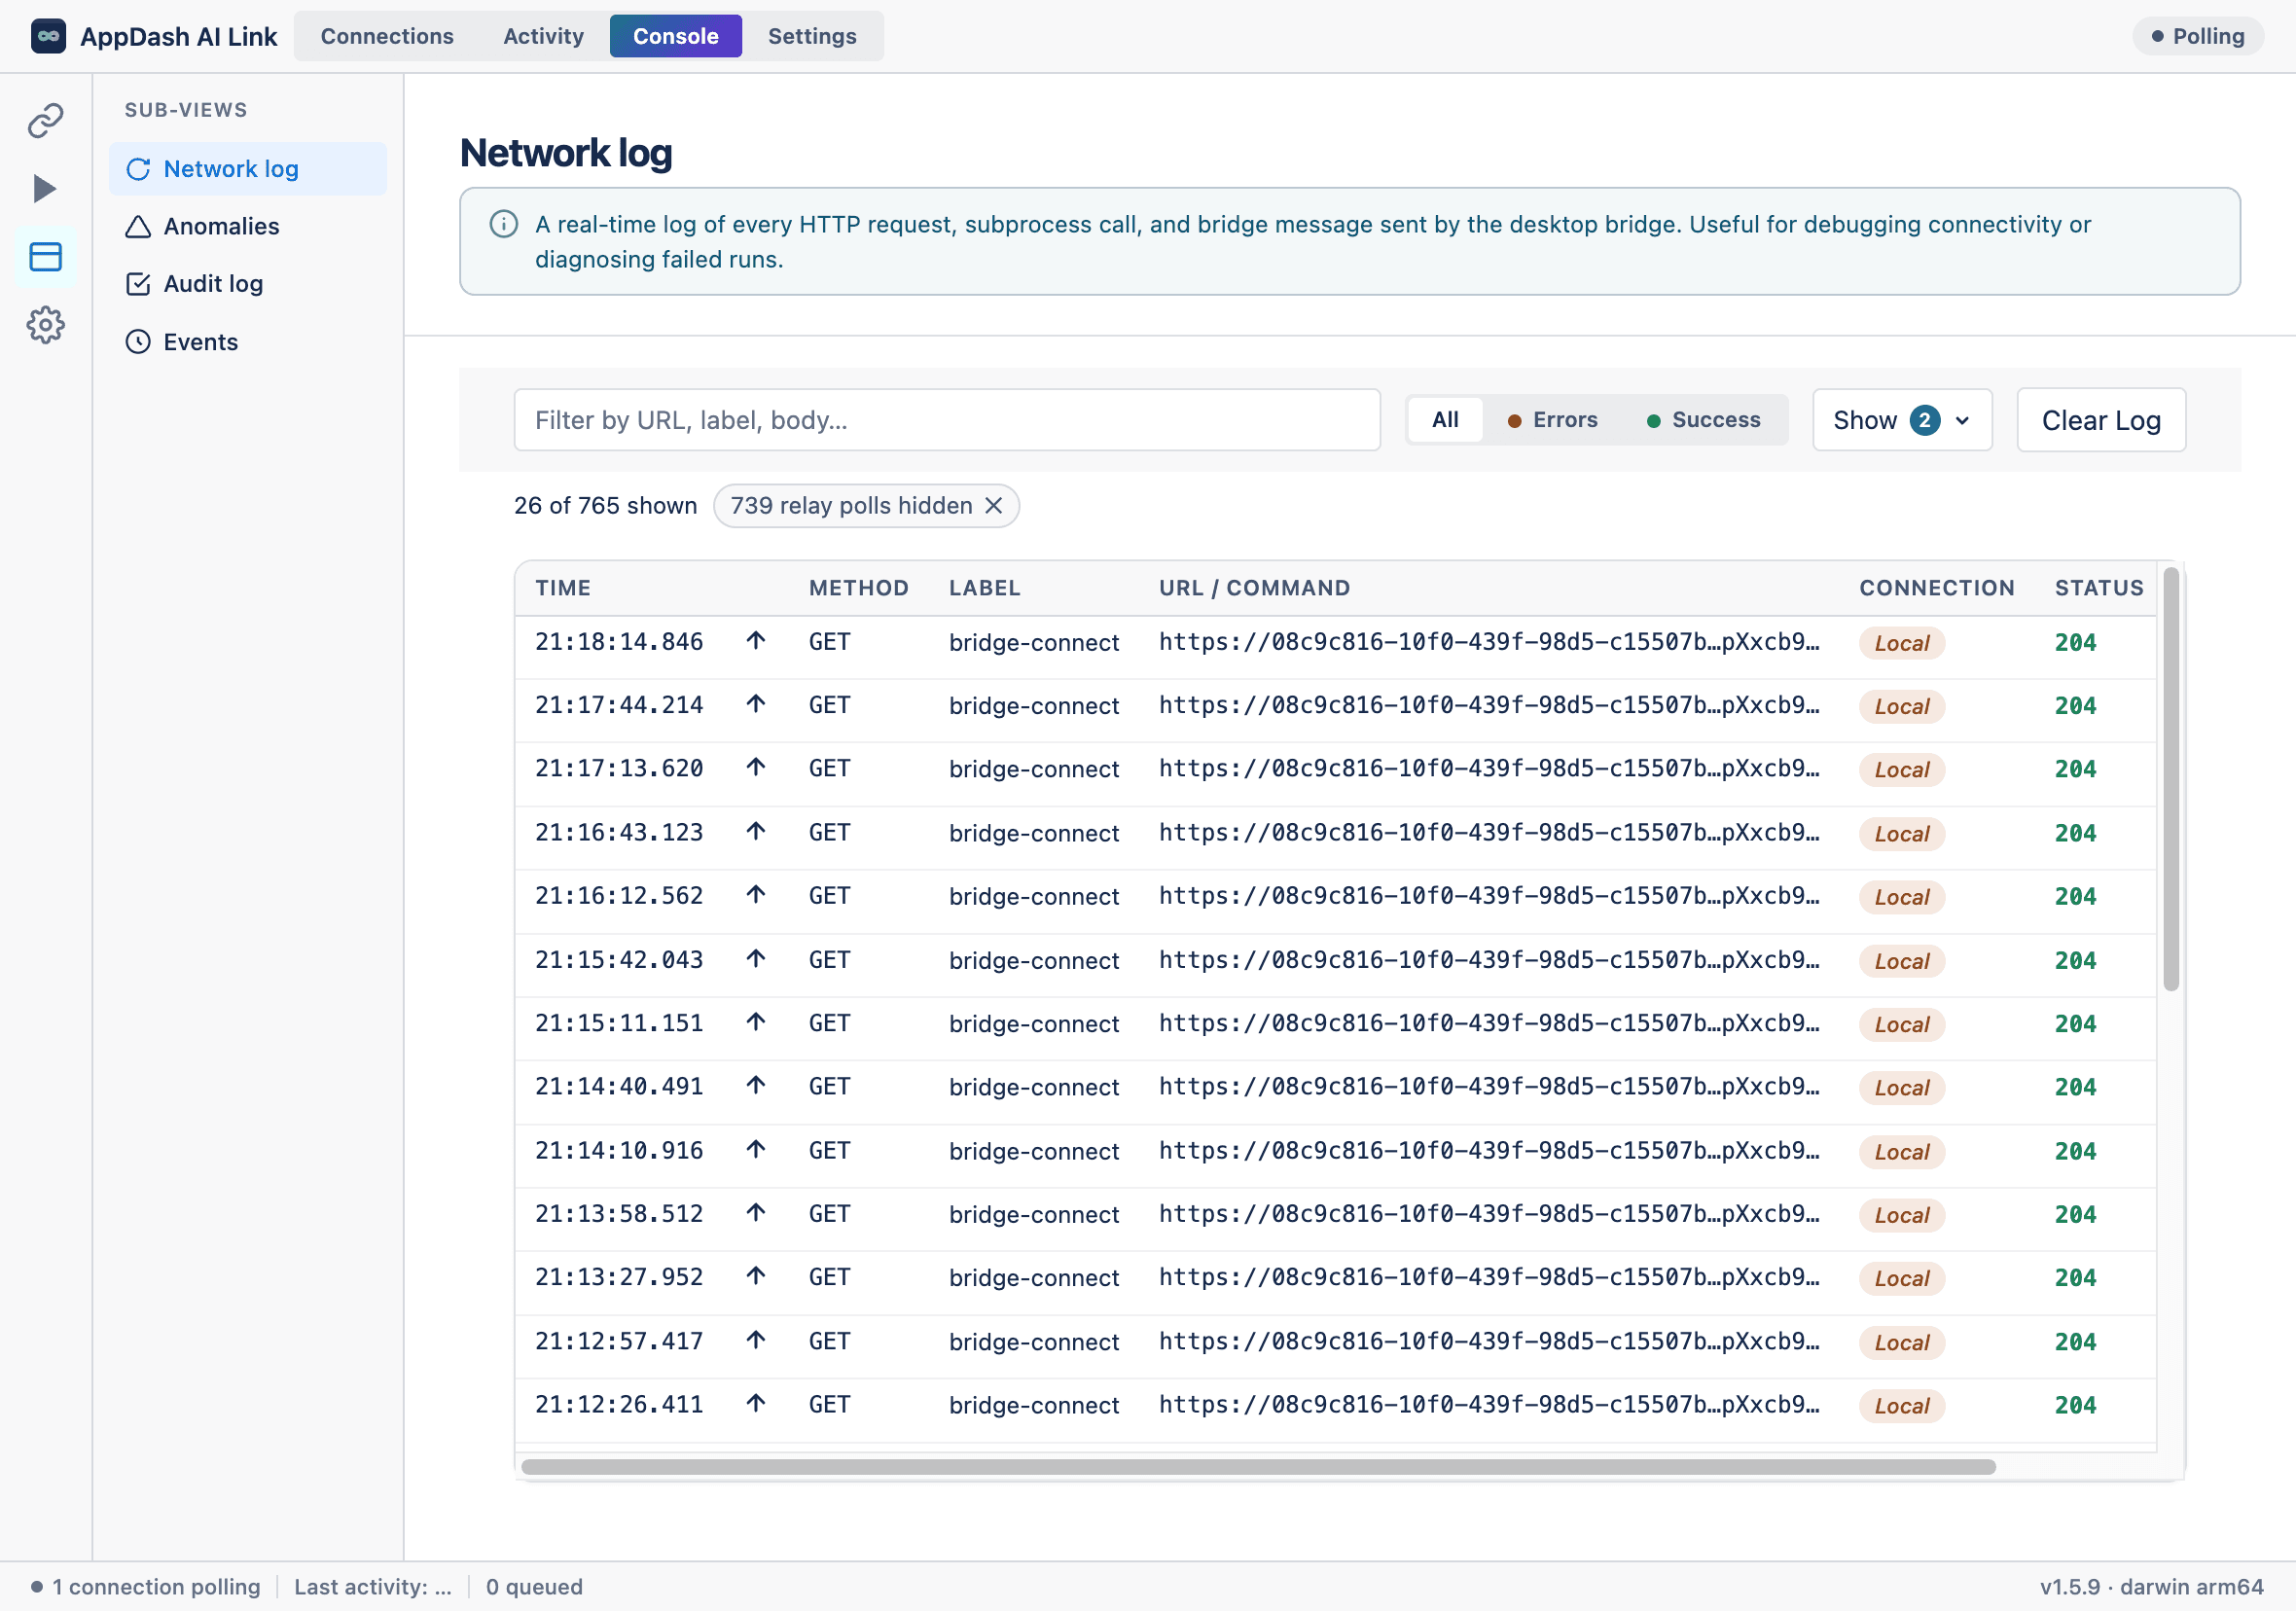Click the up arrow on the 21:17:13.620 row
The height and width of the screenshot is (1611, 2296).
click(756, 768)
